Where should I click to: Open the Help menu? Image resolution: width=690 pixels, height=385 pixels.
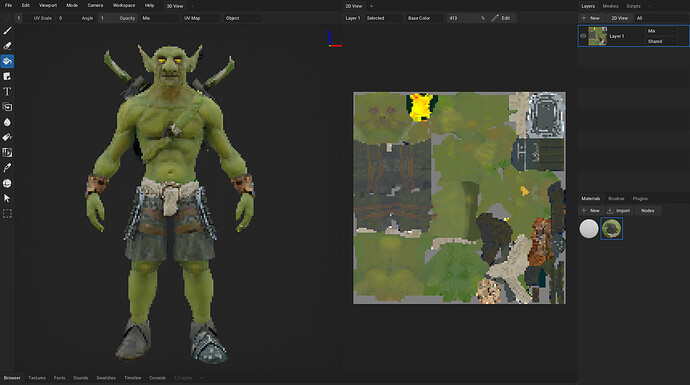149,6
